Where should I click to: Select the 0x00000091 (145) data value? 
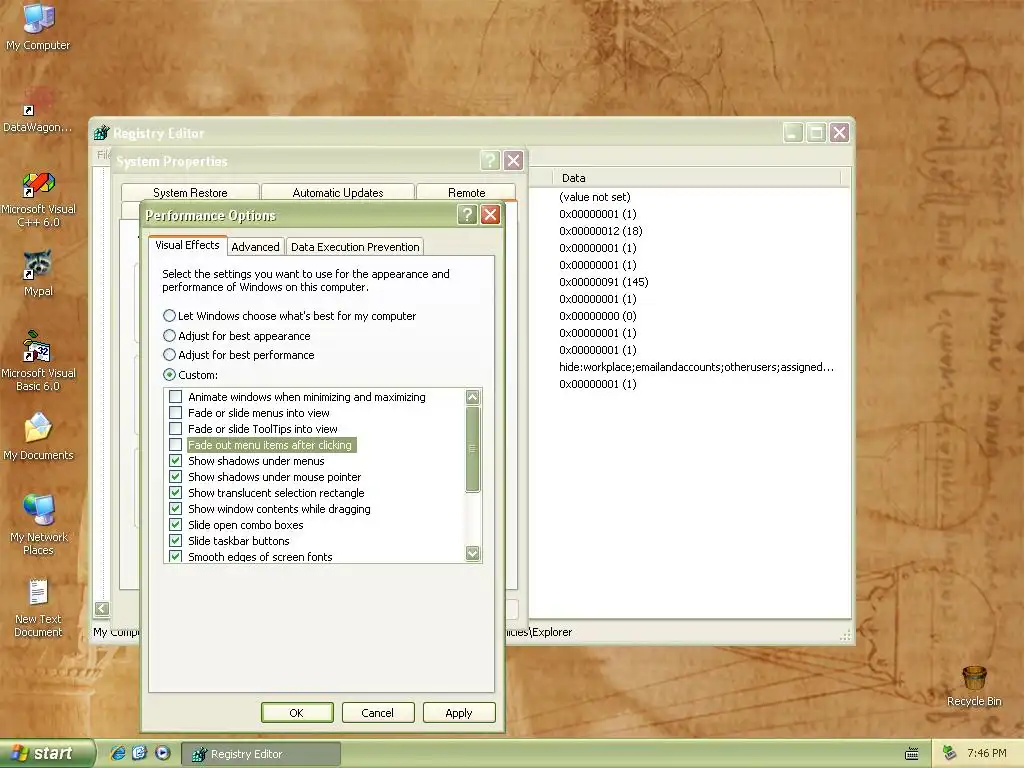click(x=603, y=281)
